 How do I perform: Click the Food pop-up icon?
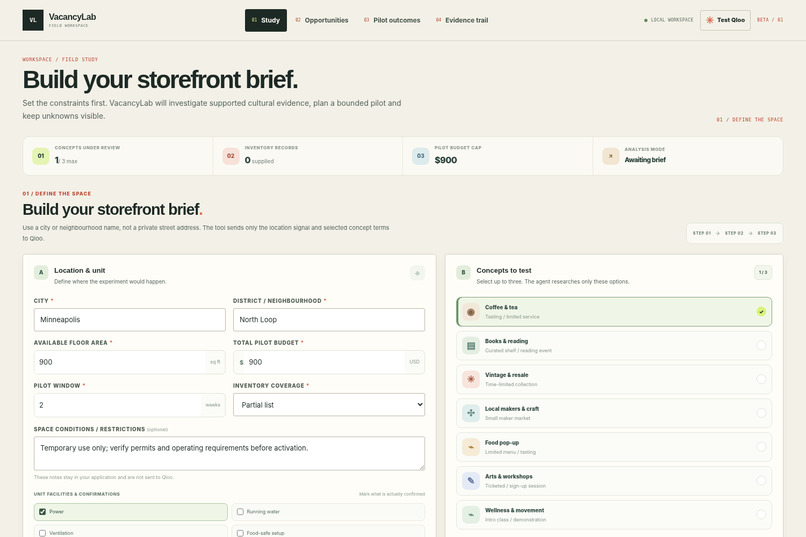(x=471, y=447)
